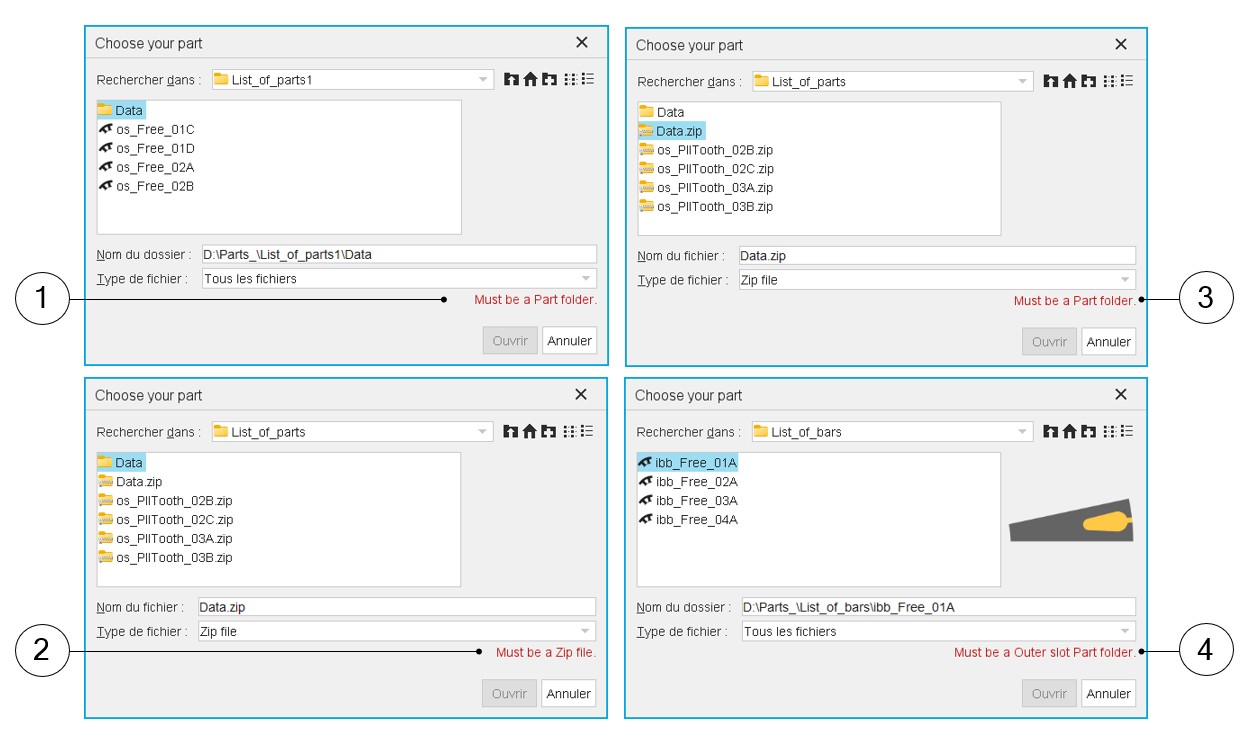Create new folder in 'Must be a Zip file' dialog
The height and width of the screenshot is (734, 1252).
click(x=549, y=431)
